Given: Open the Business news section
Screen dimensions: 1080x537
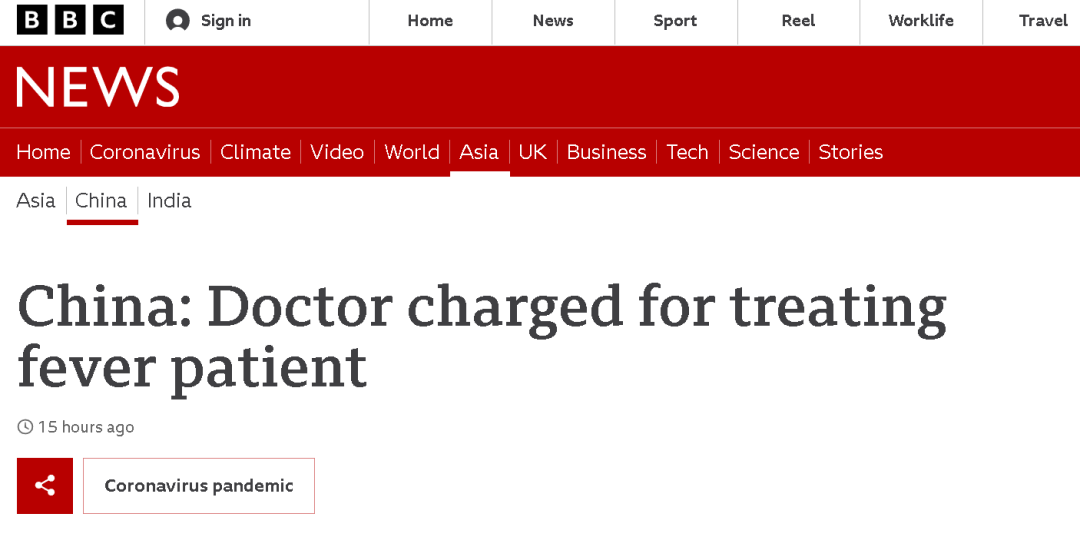Looking at the screenshot, I should (x=606, y=152).
